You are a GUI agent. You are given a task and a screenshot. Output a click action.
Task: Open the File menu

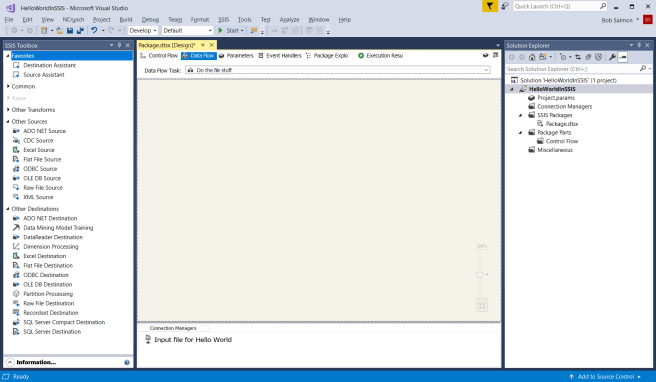coord(9,20)
